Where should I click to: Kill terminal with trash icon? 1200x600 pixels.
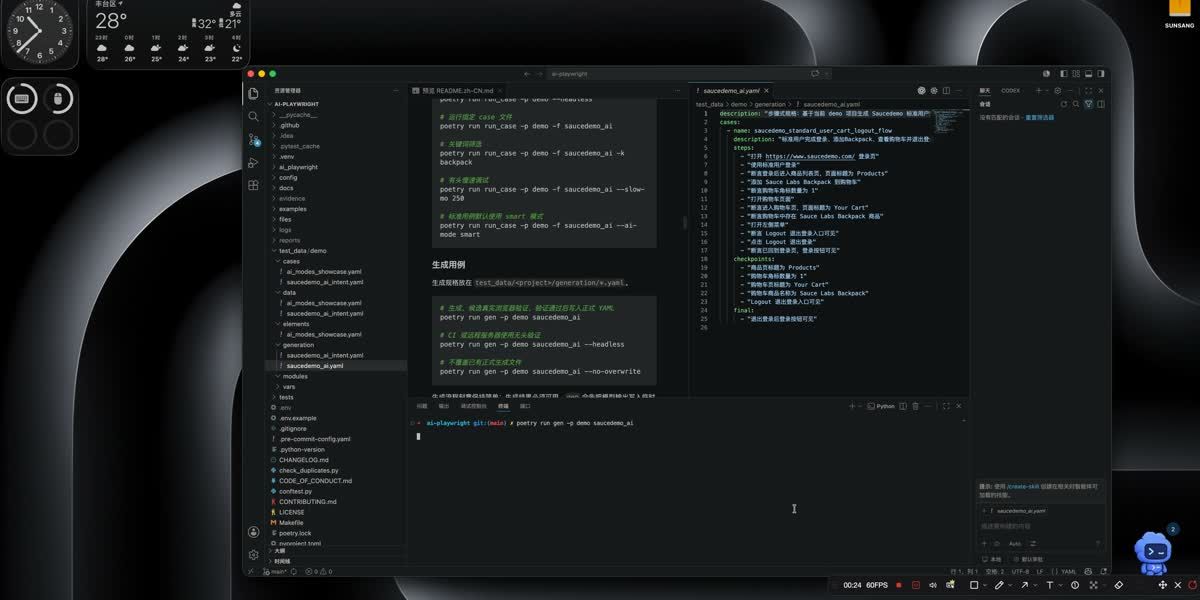pos(915,406)
